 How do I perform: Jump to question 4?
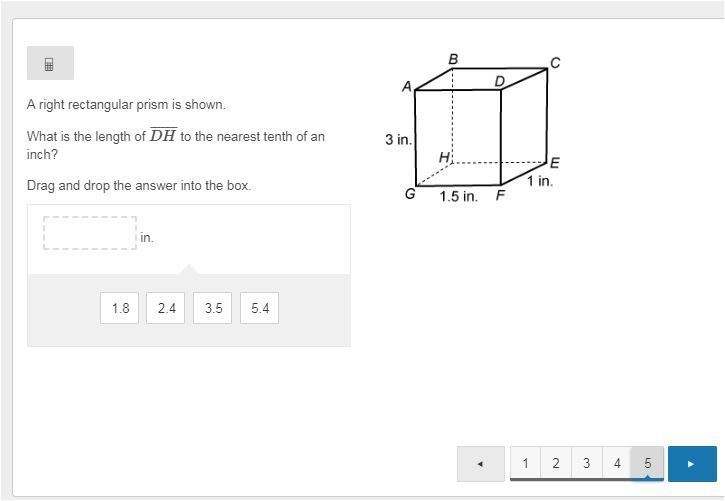click(617, 463)
